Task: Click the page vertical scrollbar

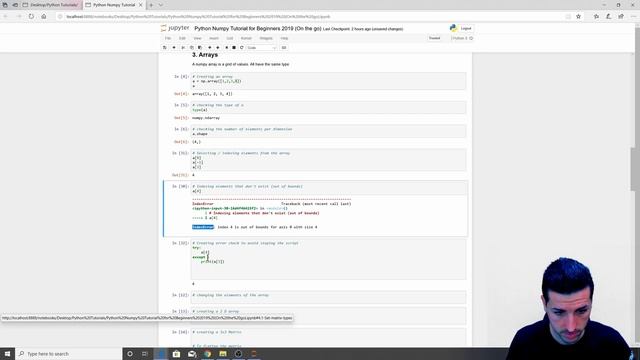Action: pos(633,169)
